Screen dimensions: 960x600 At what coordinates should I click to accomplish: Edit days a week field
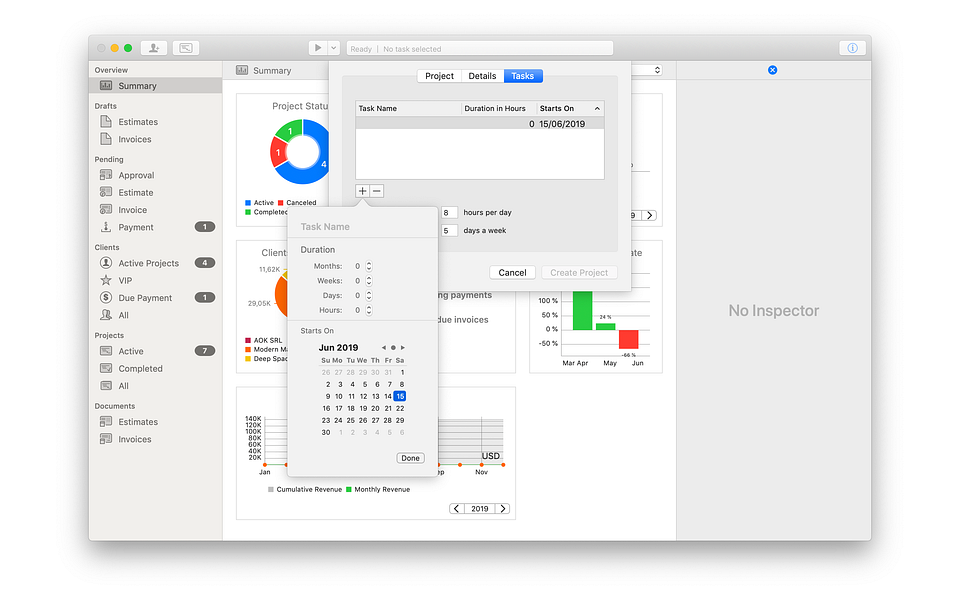pos(449,231)
